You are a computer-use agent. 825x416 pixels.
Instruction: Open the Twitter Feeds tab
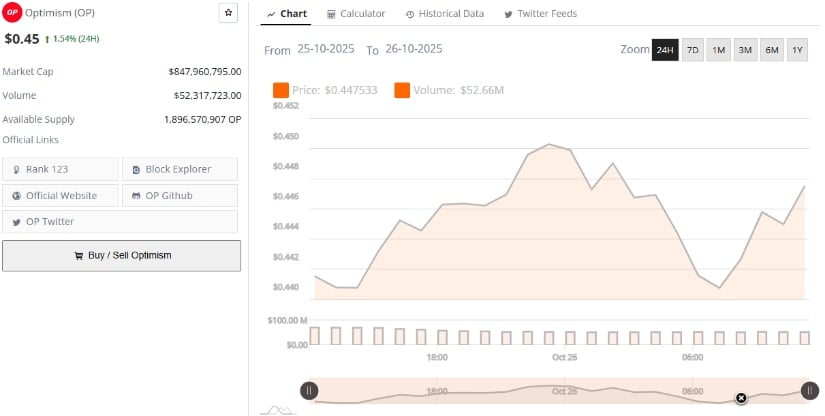pyautogui.click(x=541, y=14)
